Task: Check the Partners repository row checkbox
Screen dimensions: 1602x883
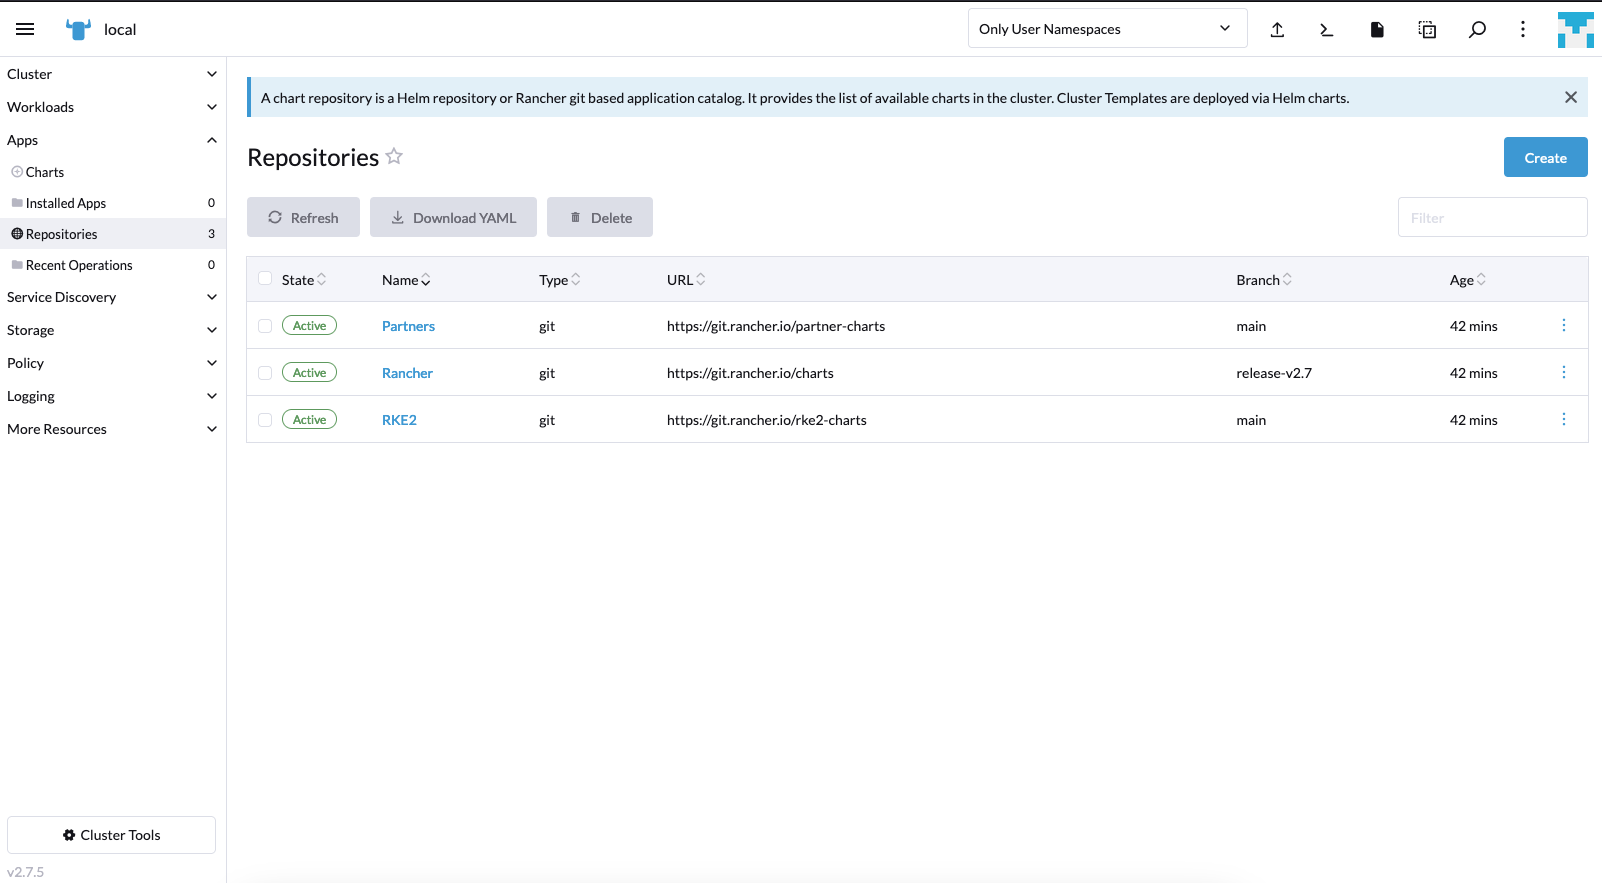Action: [x=265, y=326]
